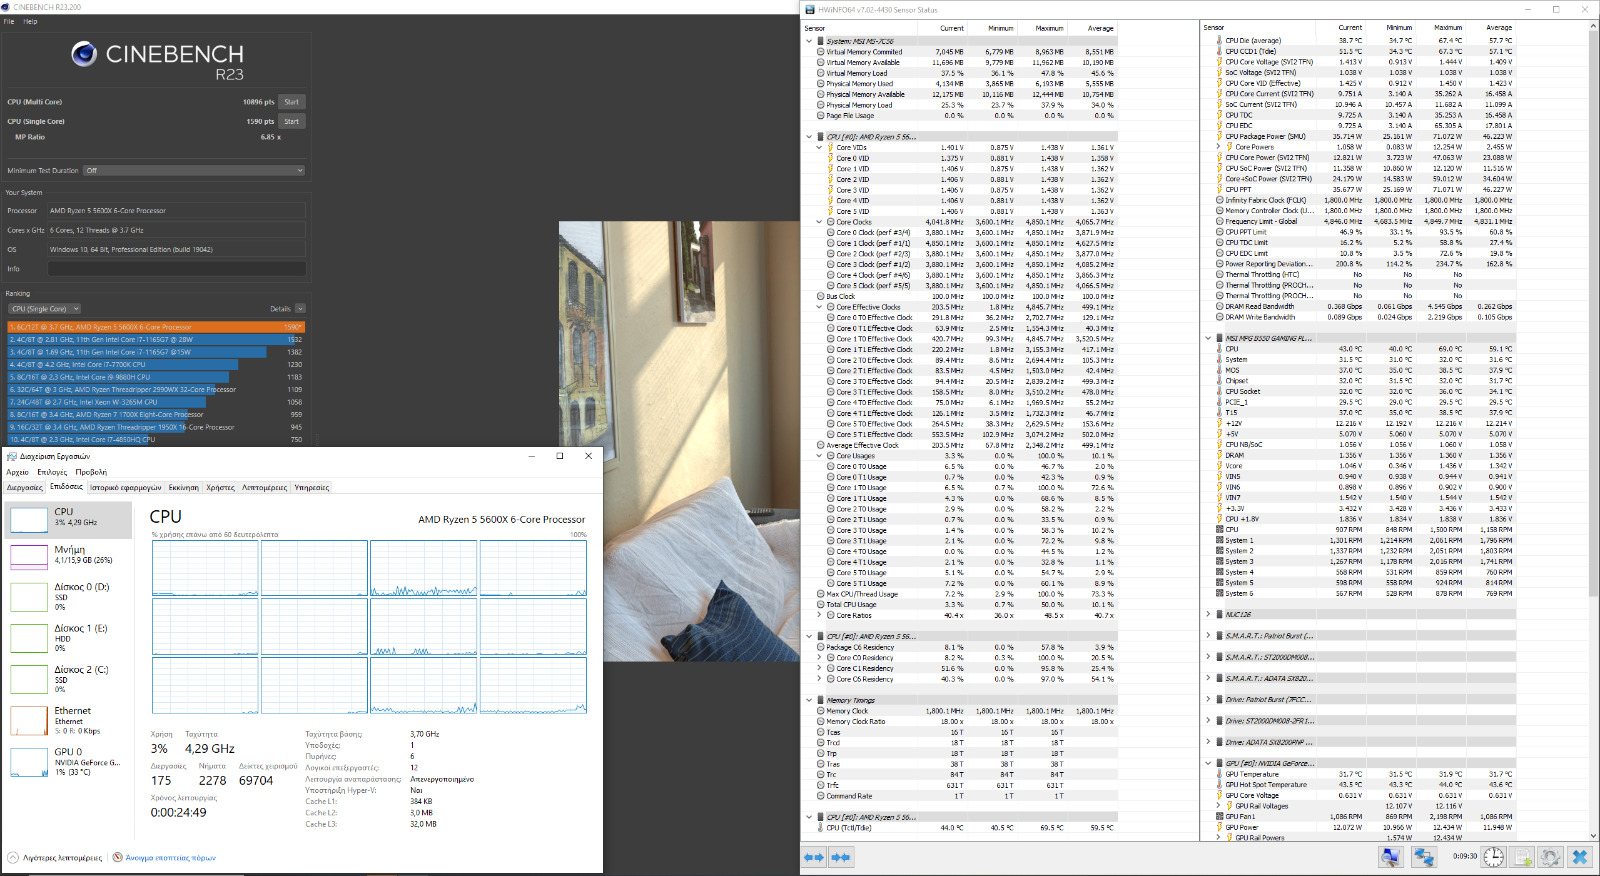Open HWiNFO settings gear icon
The width and height of the screenshot is (1600, 876).
coord(1550,857)
